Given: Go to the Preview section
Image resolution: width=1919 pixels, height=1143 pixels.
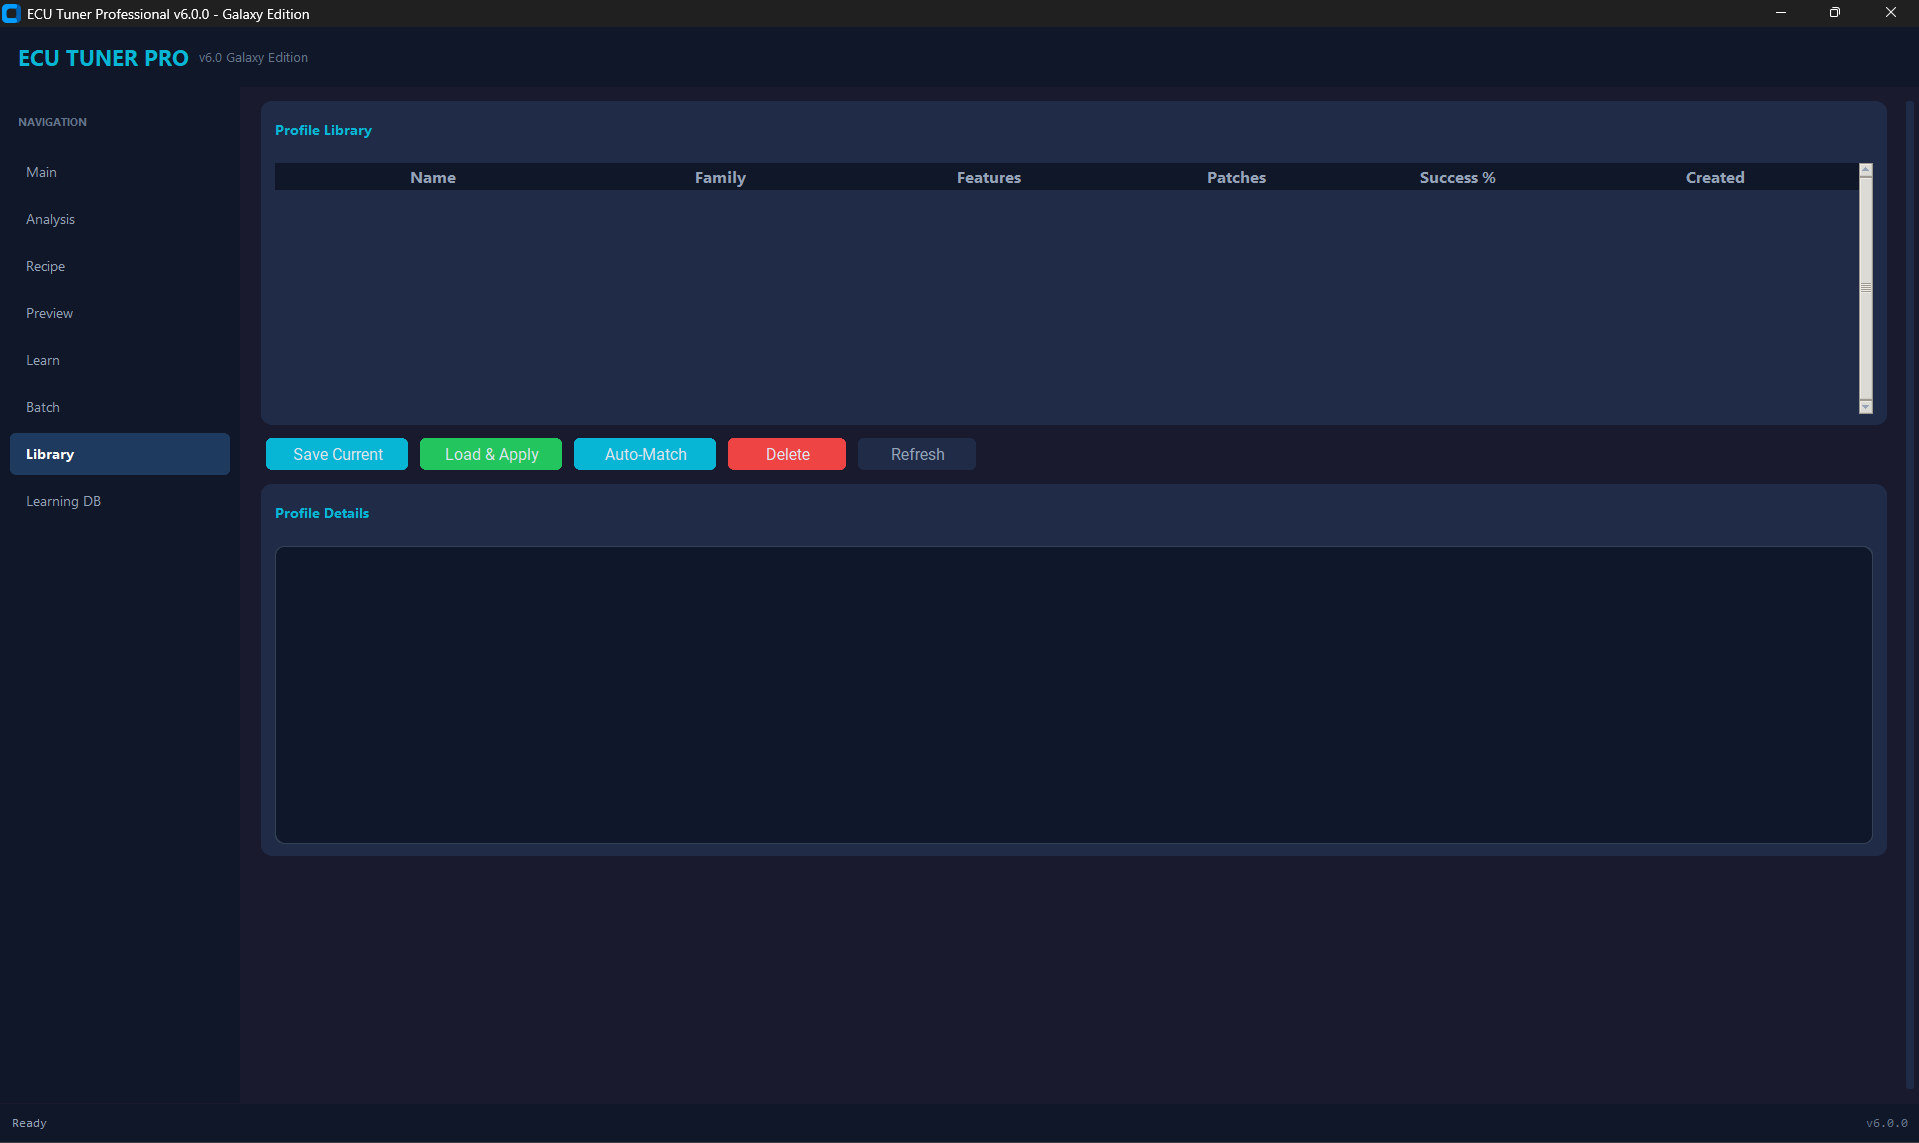Looking at the screenshot, I should click(49, 313).
